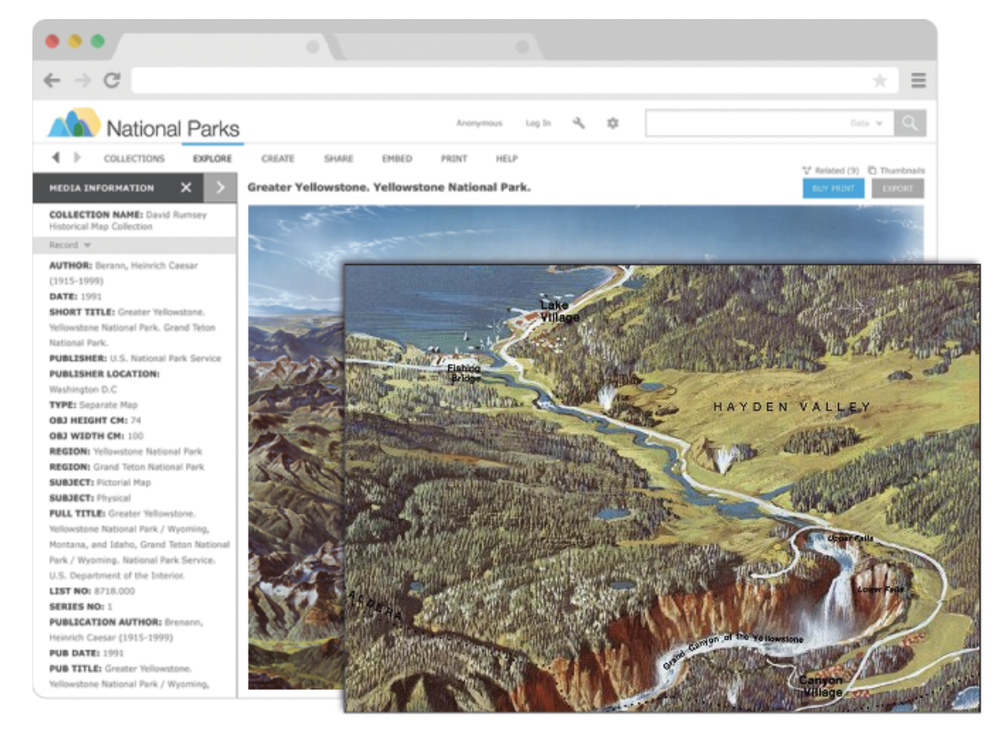
Task: Switch to the Create tab
Action: (x=277, y=159)
